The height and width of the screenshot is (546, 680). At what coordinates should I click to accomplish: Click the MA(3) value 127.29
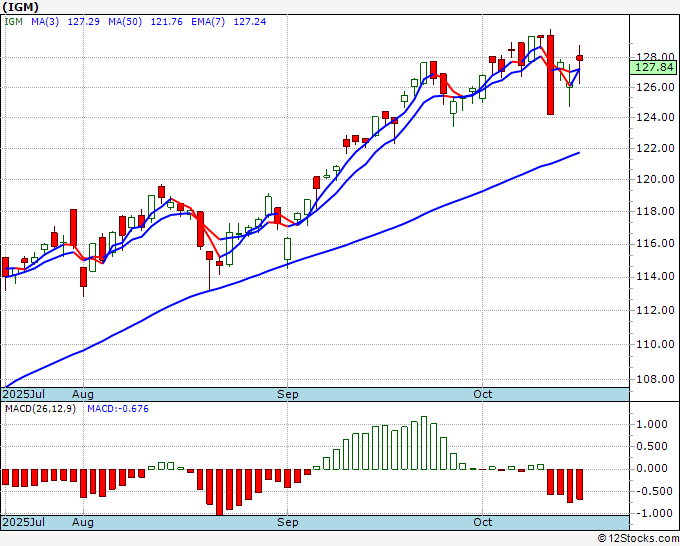pos(84,22)
